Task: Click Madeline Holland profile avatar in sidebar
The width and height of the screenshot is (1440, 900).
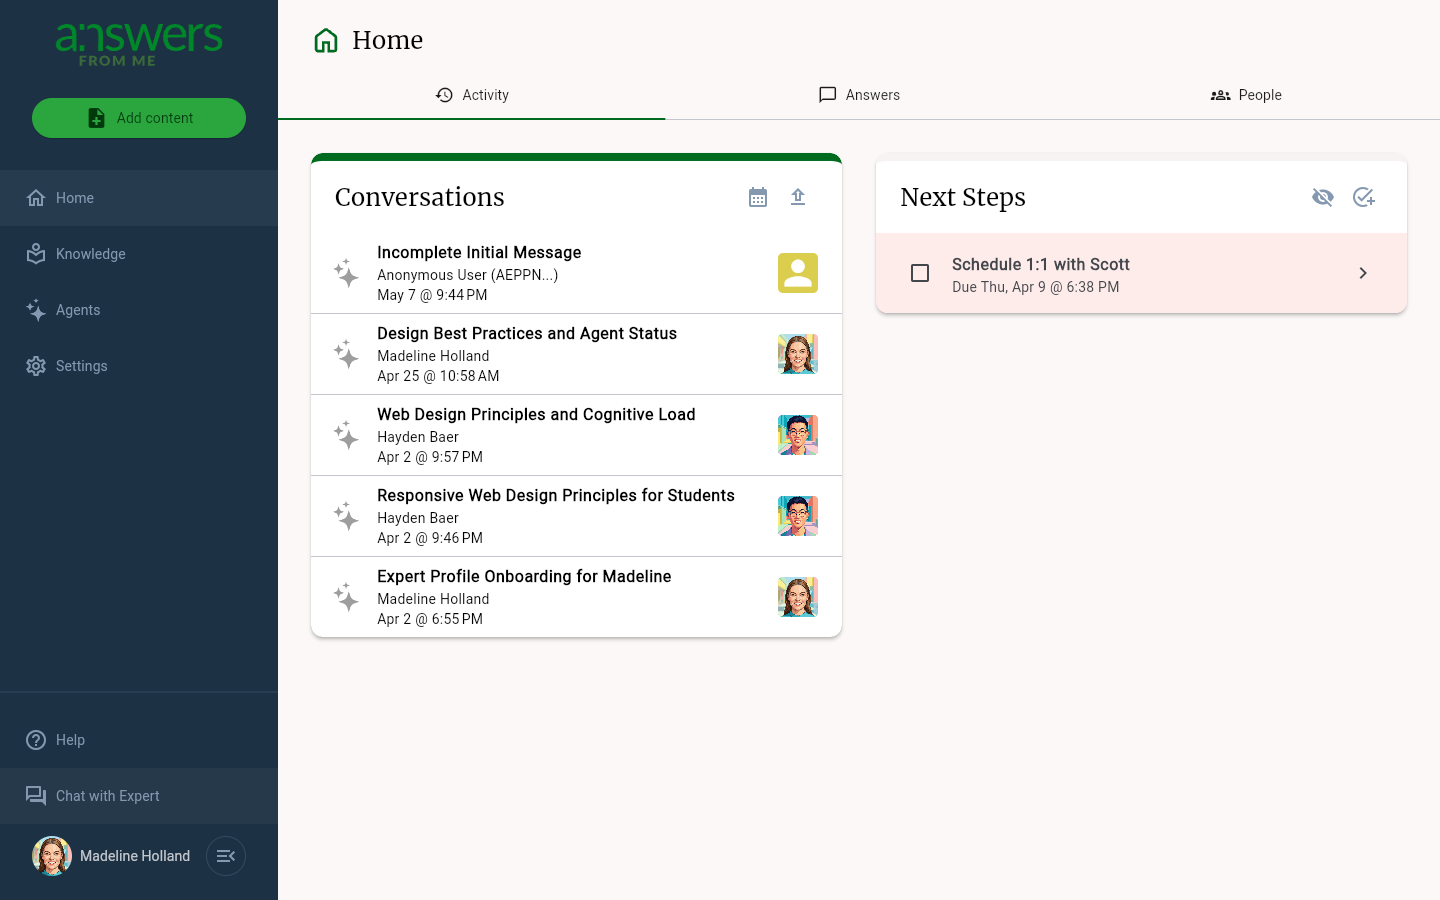Action: click(52, 856)
